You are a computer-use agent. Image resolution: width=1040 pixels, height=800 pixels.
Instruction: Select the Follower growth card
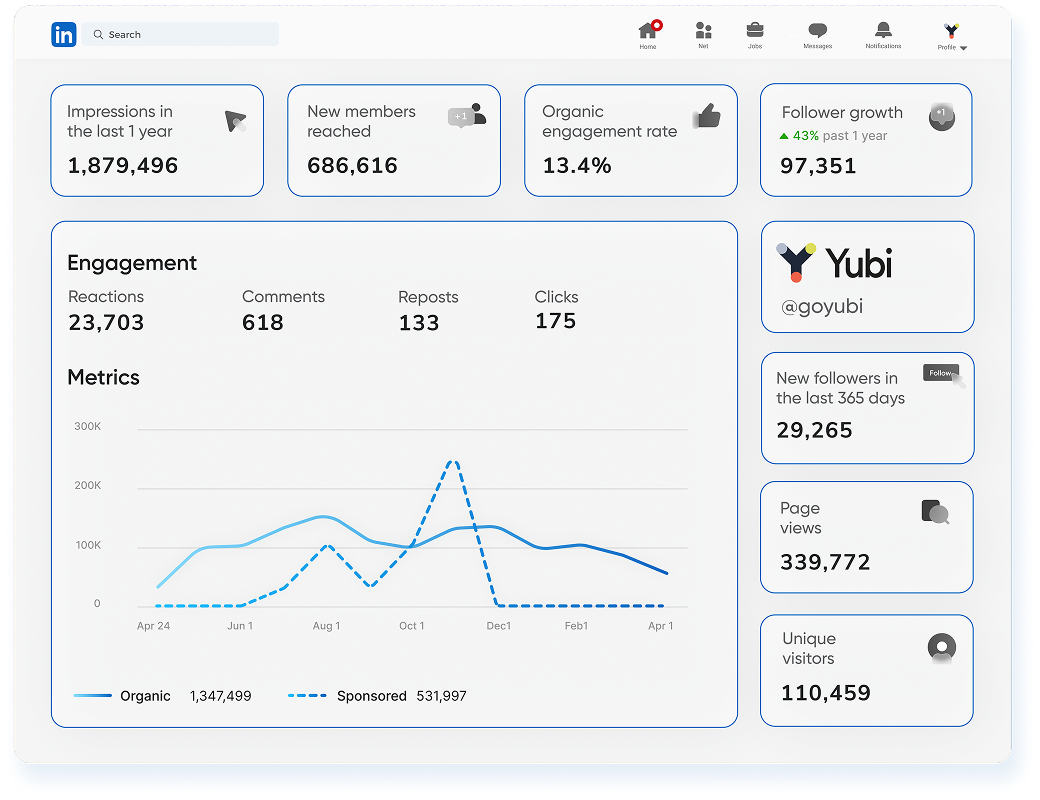click(x=866, y=140)
